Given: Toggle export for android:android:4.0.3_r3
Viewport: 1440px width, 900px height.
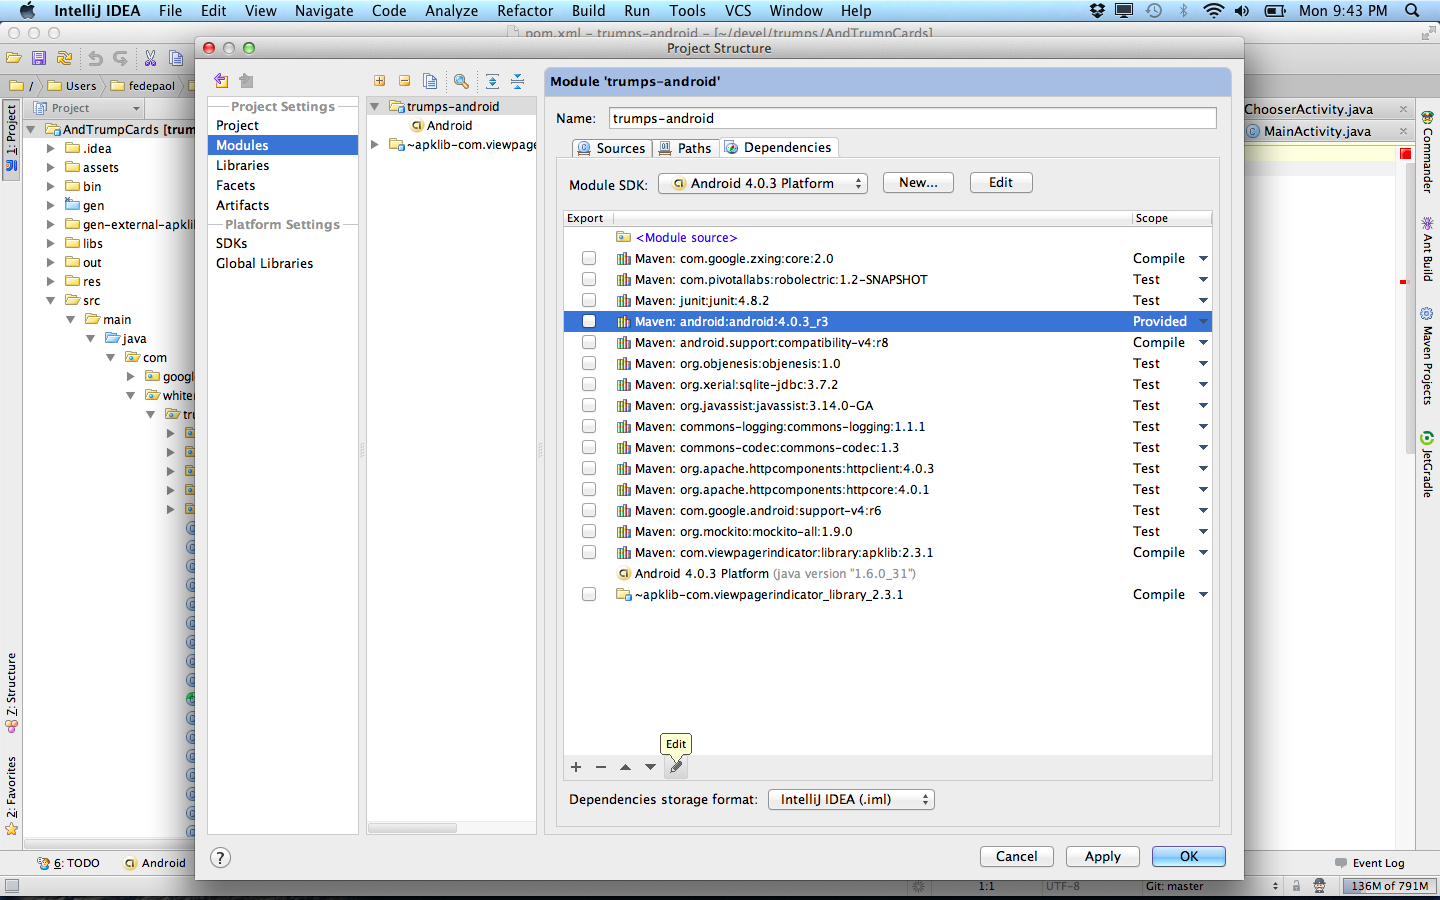Looking at the screenshot, I should click(x=589, y=321).
